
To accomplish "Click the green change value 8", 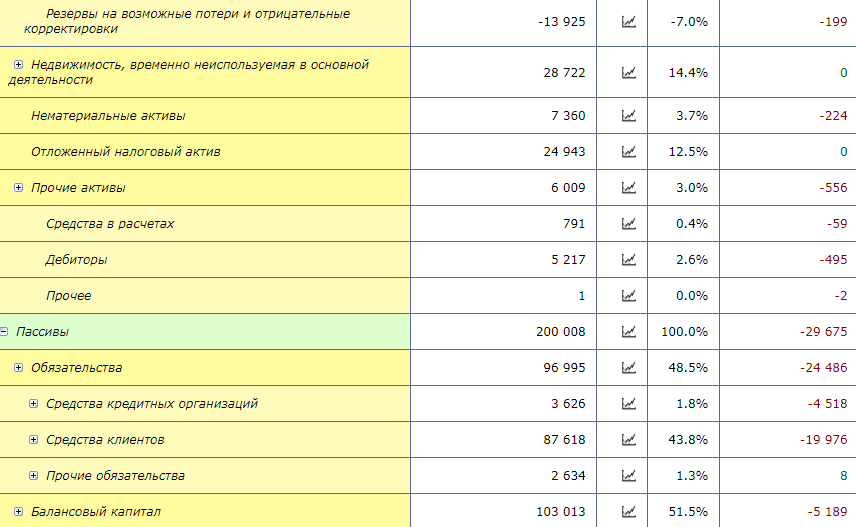I will pyautogui.click(x=844, y=476).
